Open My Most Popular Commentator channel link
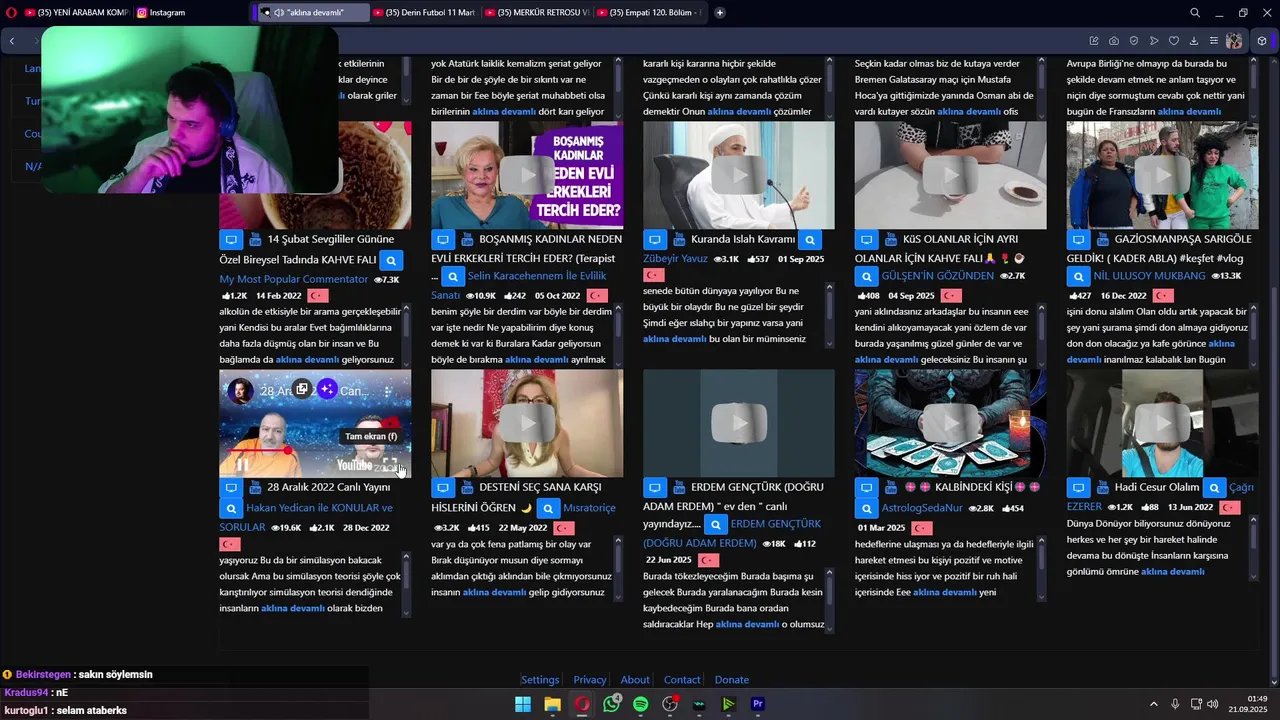 [294, 280]
